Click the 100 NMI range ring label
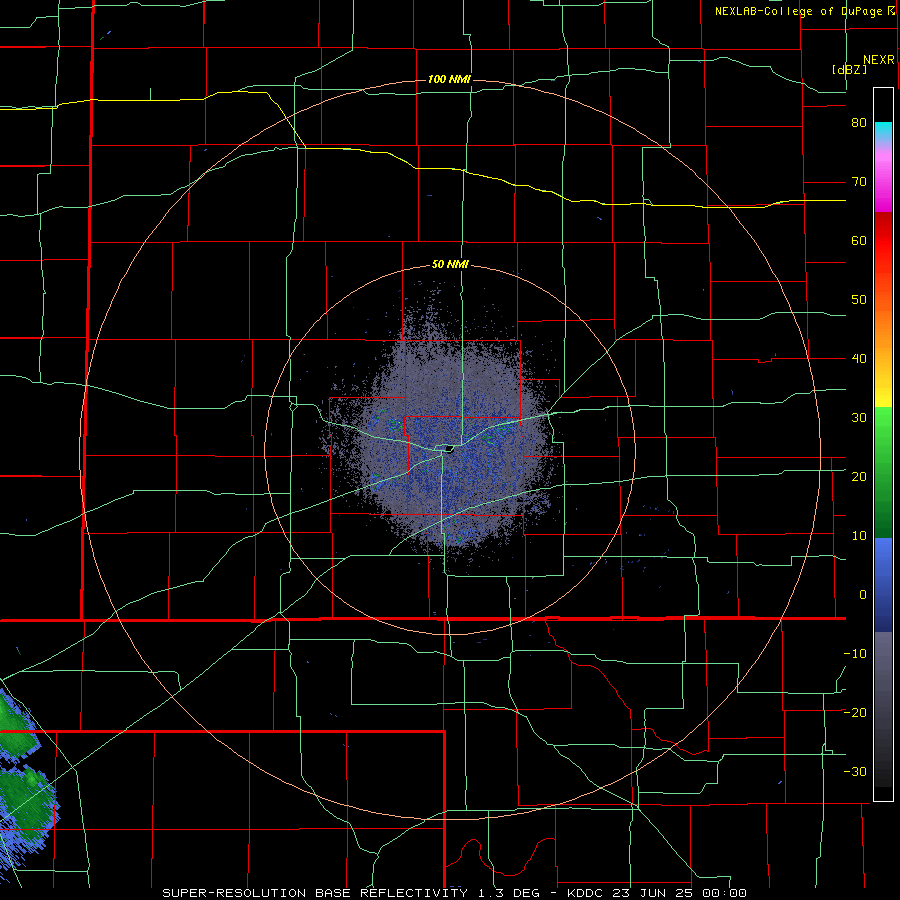 [449, 79]
